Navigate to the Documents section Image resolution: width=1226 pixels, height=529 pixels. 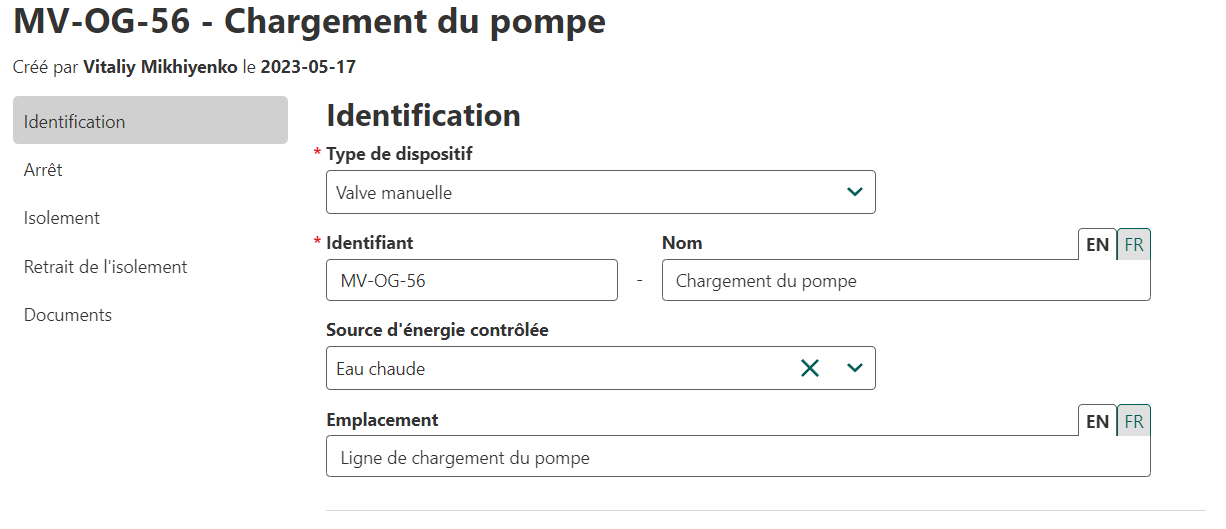[68, 315]
